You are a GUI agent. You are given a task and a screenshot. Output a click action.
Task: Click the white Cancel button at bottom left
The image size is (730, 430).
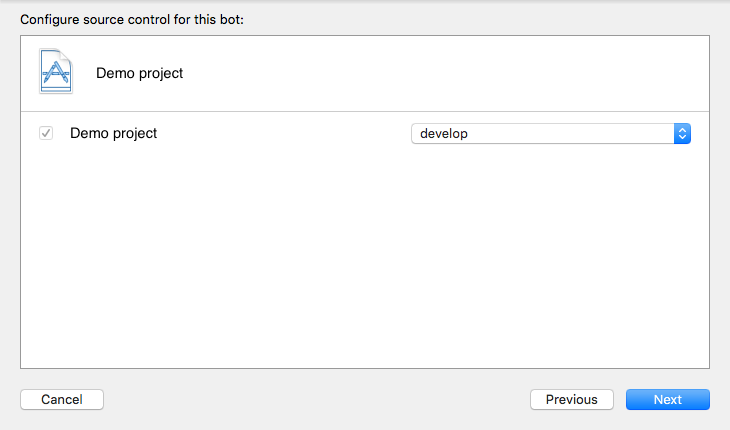tap(62, 399)
